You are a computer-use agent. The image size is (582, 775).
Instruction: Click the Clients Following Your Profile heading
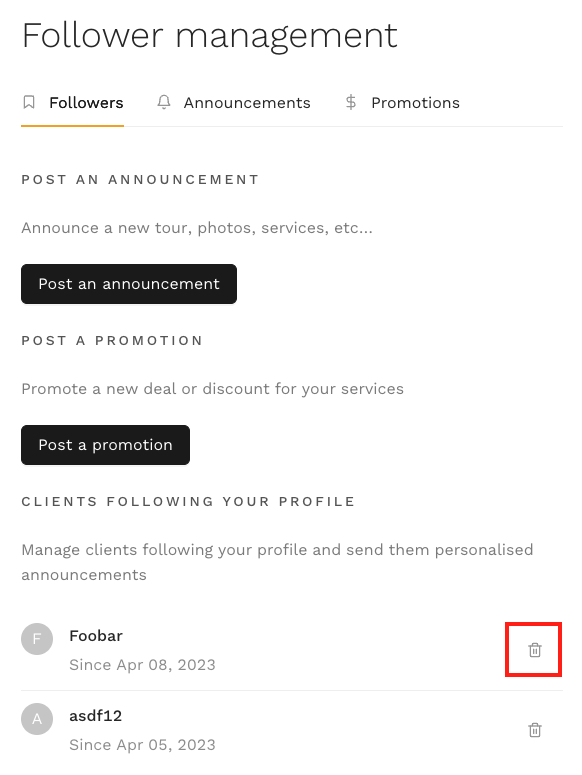click(x=188, y=502)
